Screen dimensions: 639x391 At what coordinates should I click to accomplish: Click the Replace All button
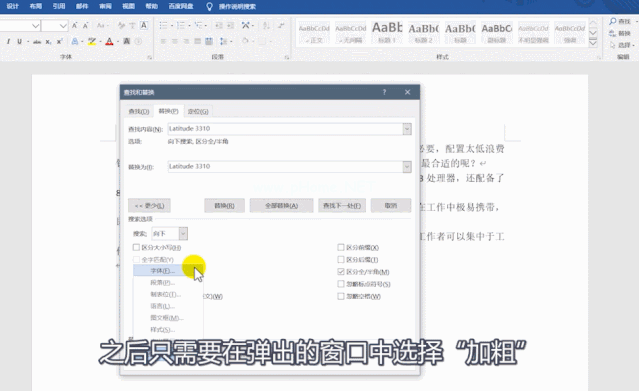(x=282, y=205)
